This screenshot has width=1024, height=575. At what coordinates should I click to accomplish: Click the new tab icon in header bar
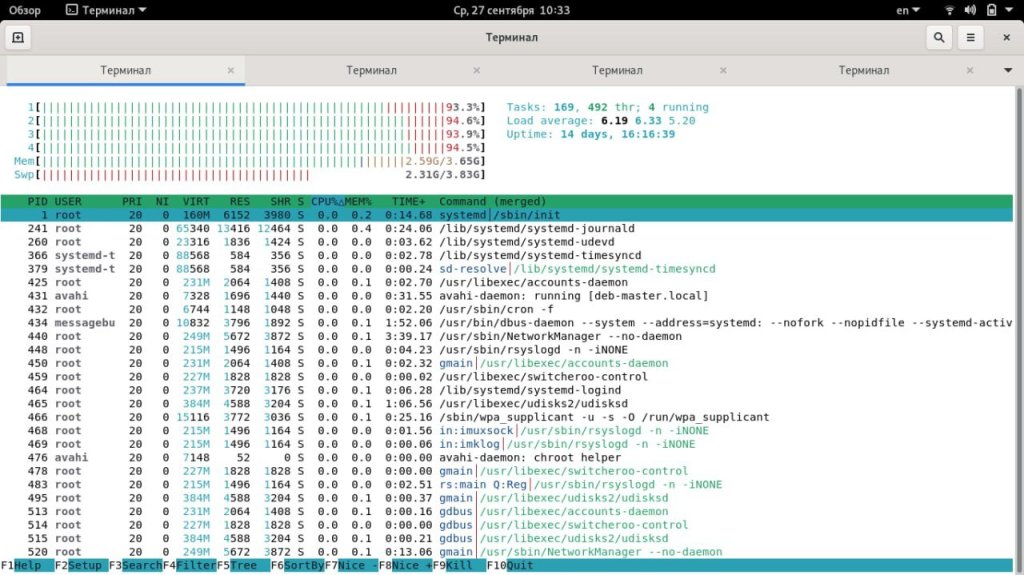(x=18, y=38)
